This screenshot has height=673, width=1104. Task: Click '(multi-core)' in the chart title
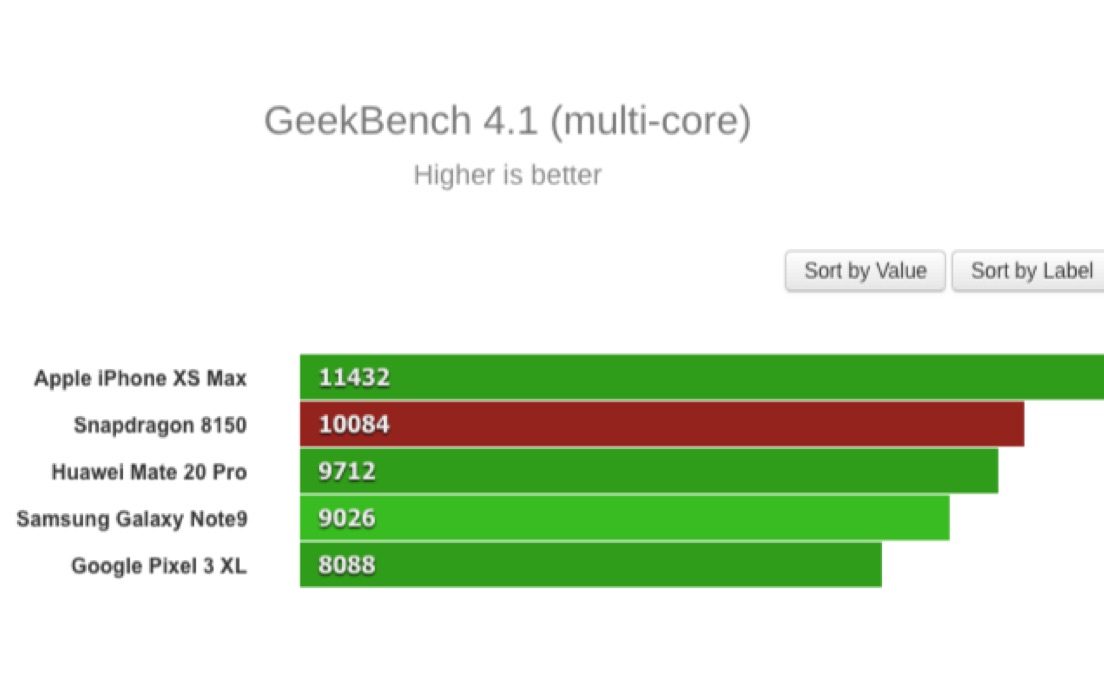tap(650, 121)
